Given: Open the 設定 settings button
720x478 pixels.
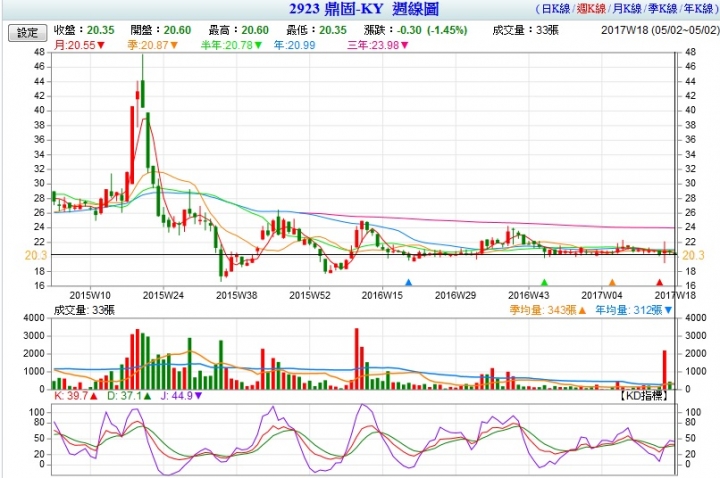Looking at the screenshot, I should pos(28,33).
